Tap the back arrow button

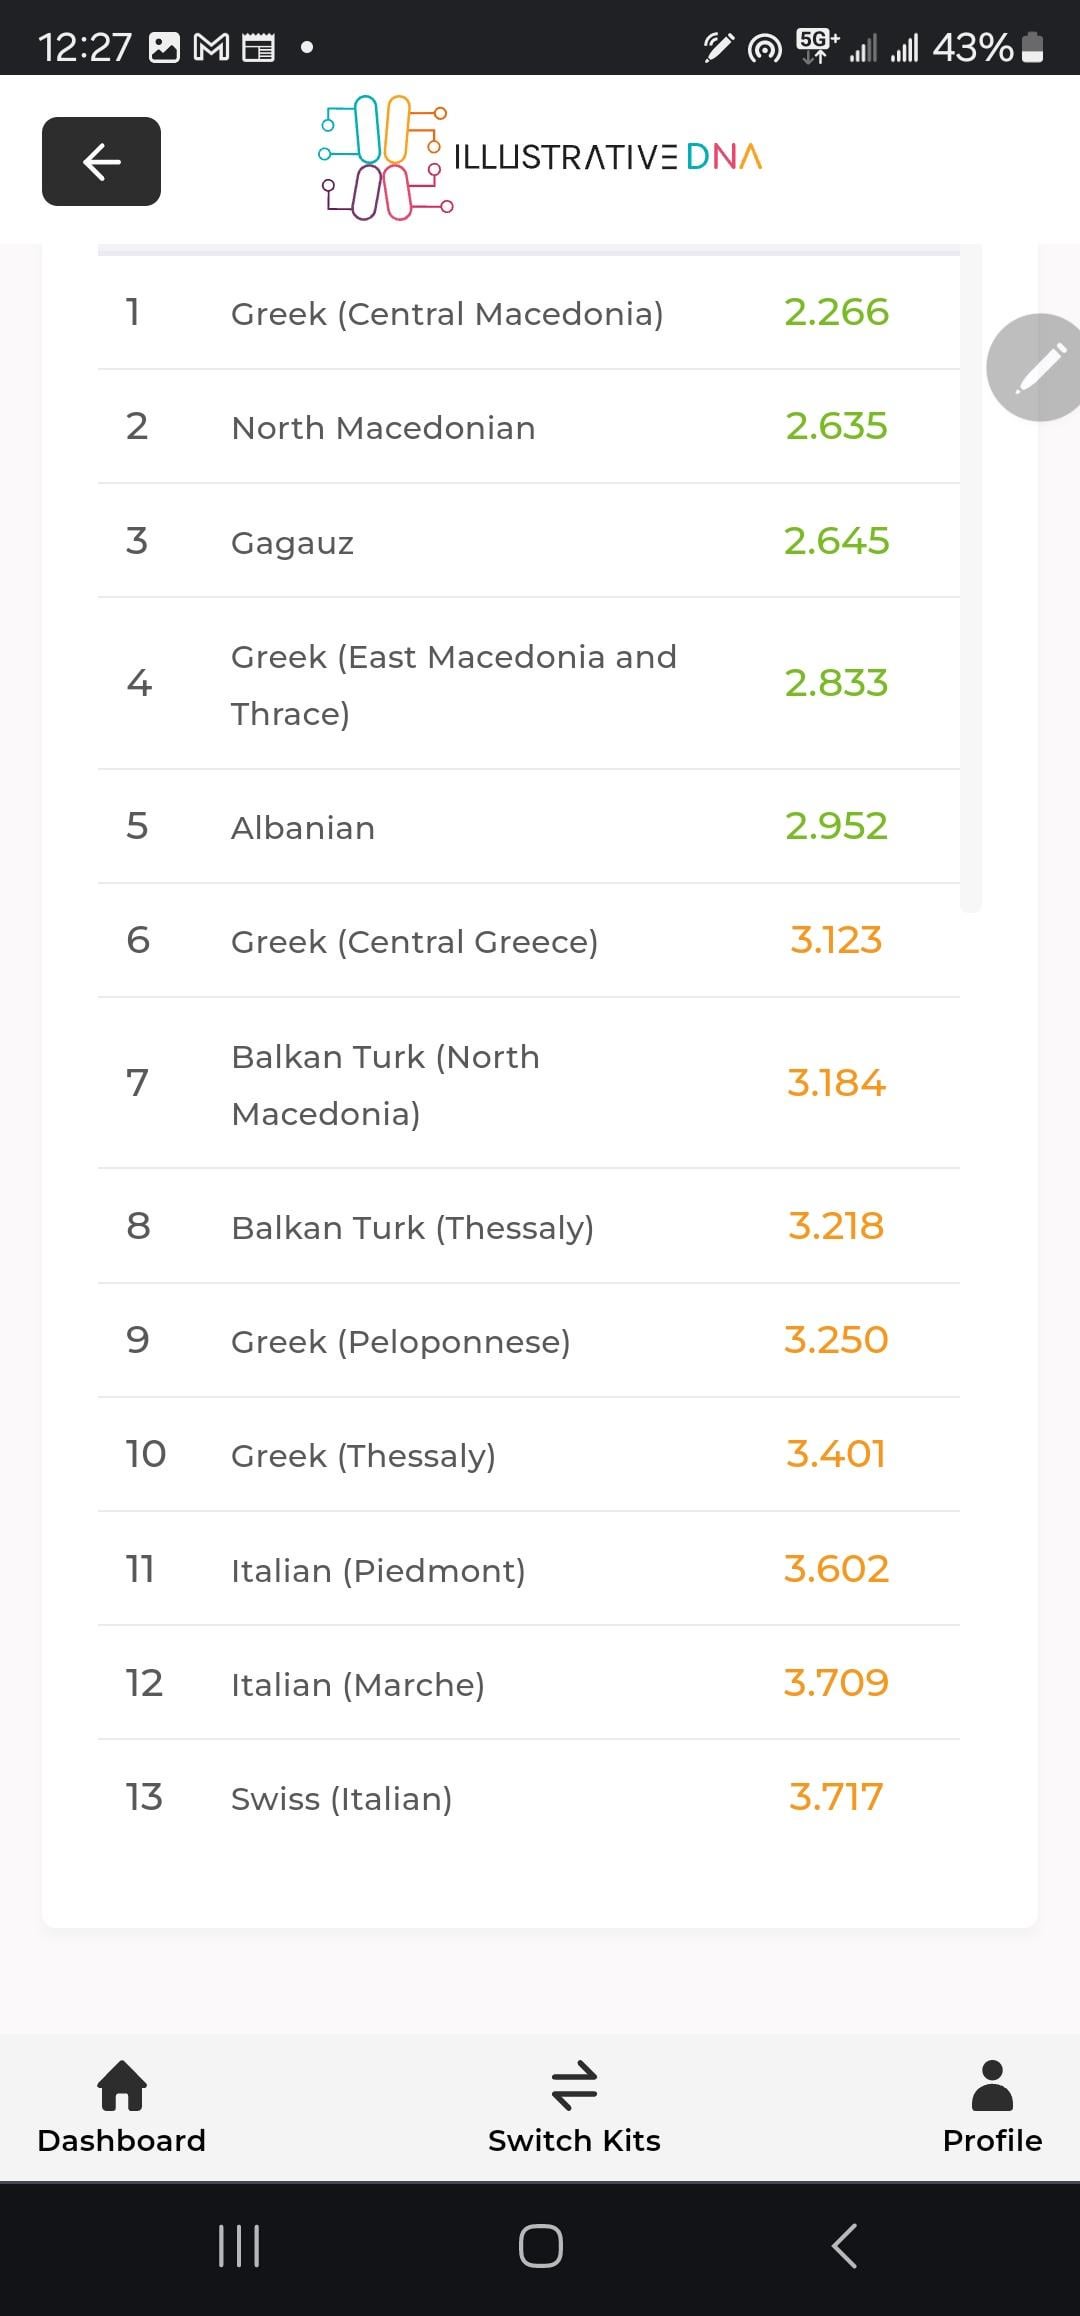101,161
